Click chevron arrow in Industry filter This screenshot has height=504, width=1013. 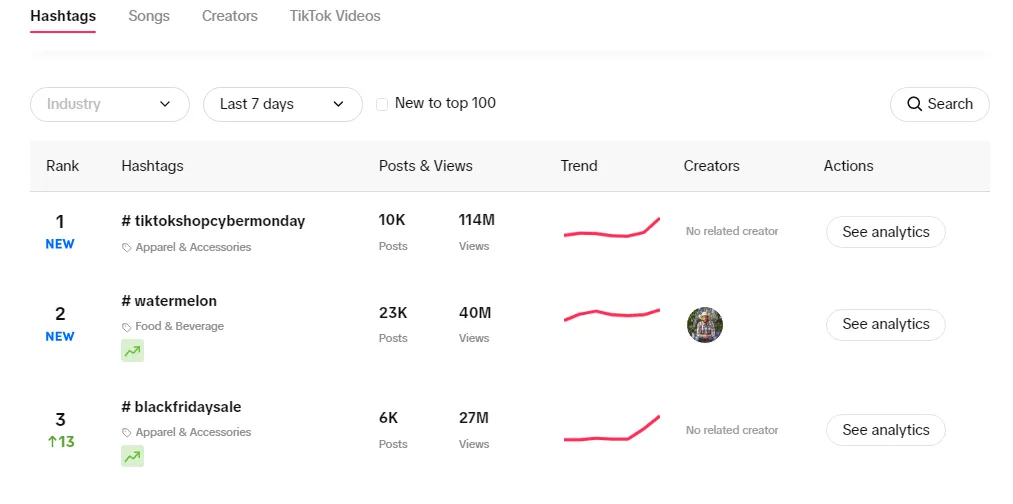[x=165, y=104]
